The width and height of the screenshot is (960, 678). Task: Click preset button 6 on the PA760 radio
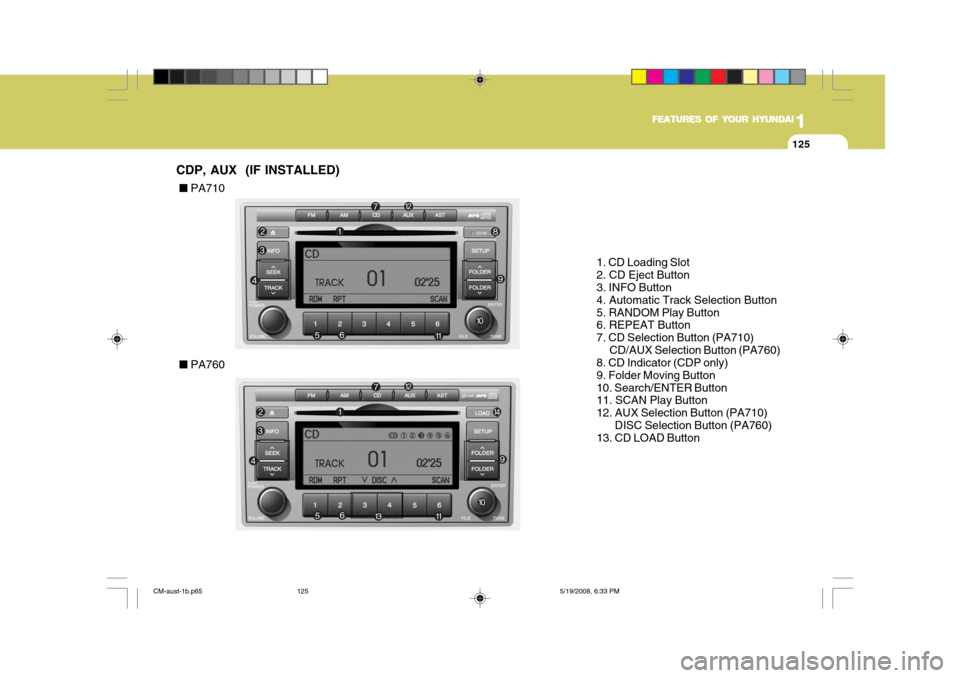click(x=439, y=505)
